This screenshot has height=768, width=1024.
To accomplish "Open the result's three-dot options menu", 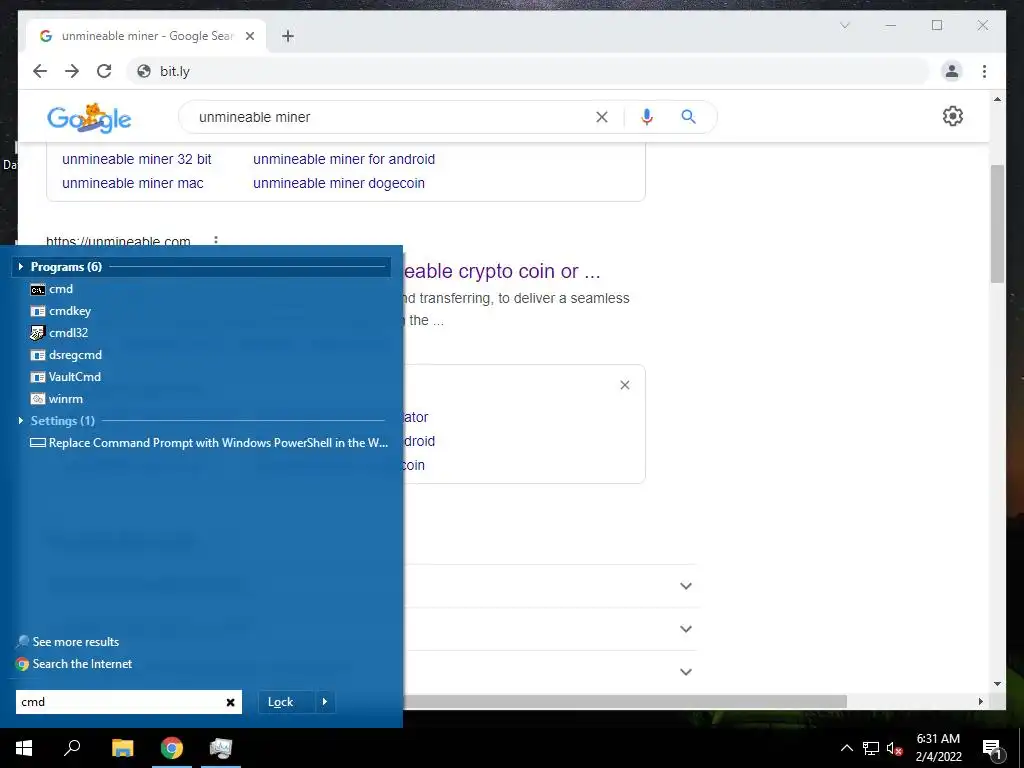I will pyautogui.click(x=216, y=241).
